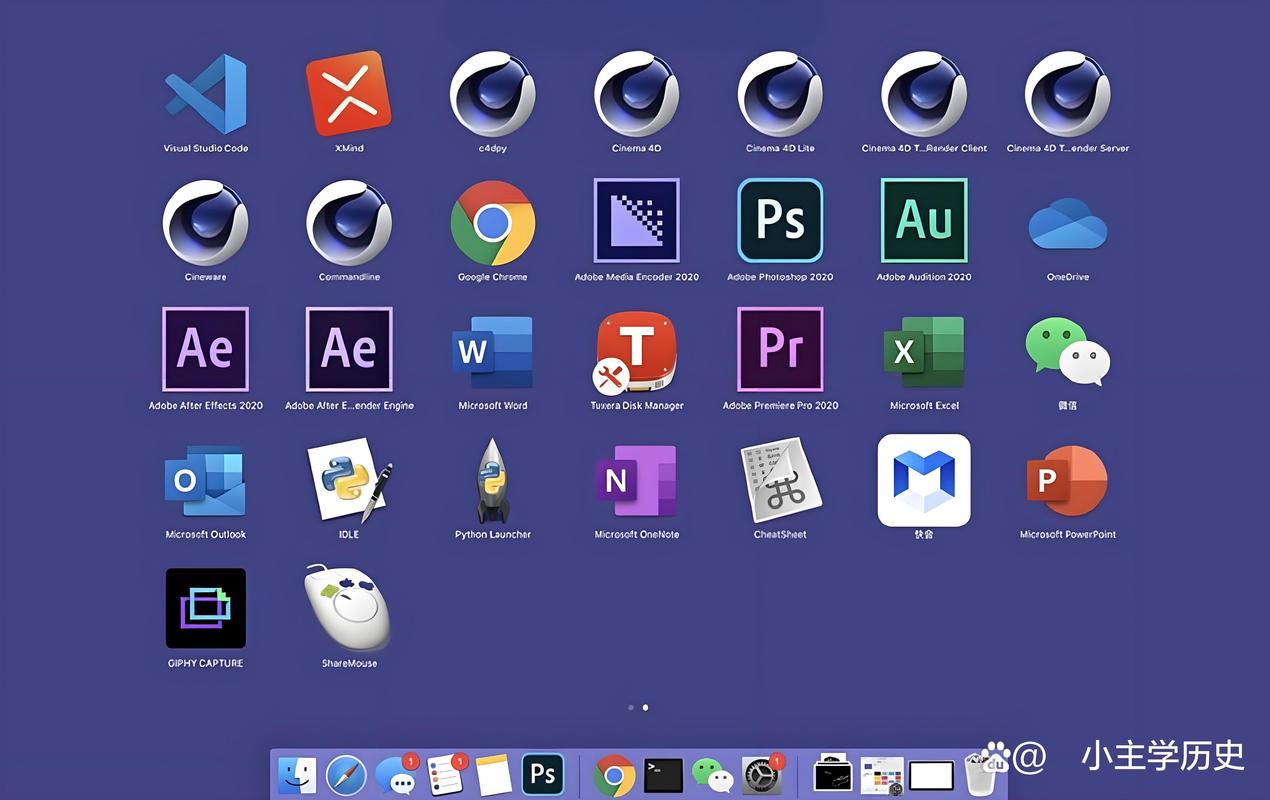
Task: Launch Python IDLE
Action: point(348,480)
